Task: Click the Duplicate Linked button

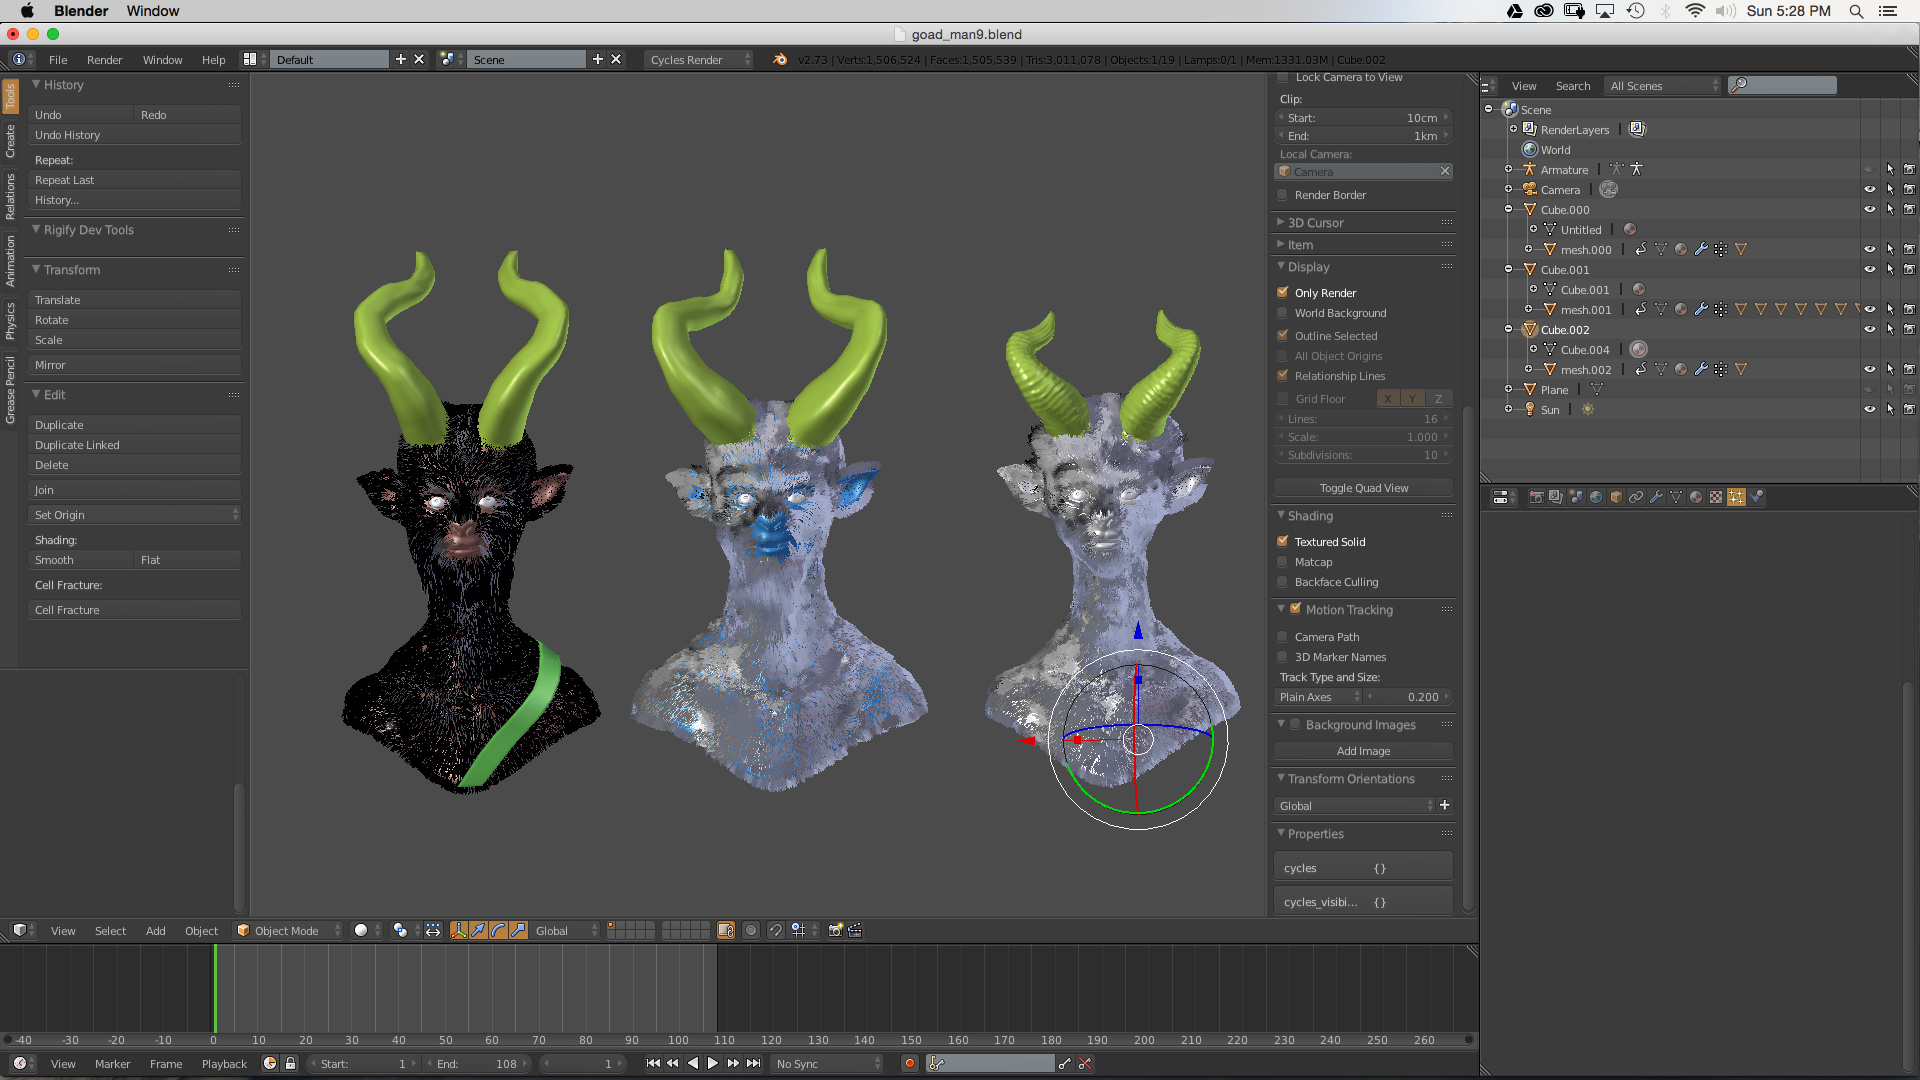Action: pyautogui.click(x=135, y=445)
